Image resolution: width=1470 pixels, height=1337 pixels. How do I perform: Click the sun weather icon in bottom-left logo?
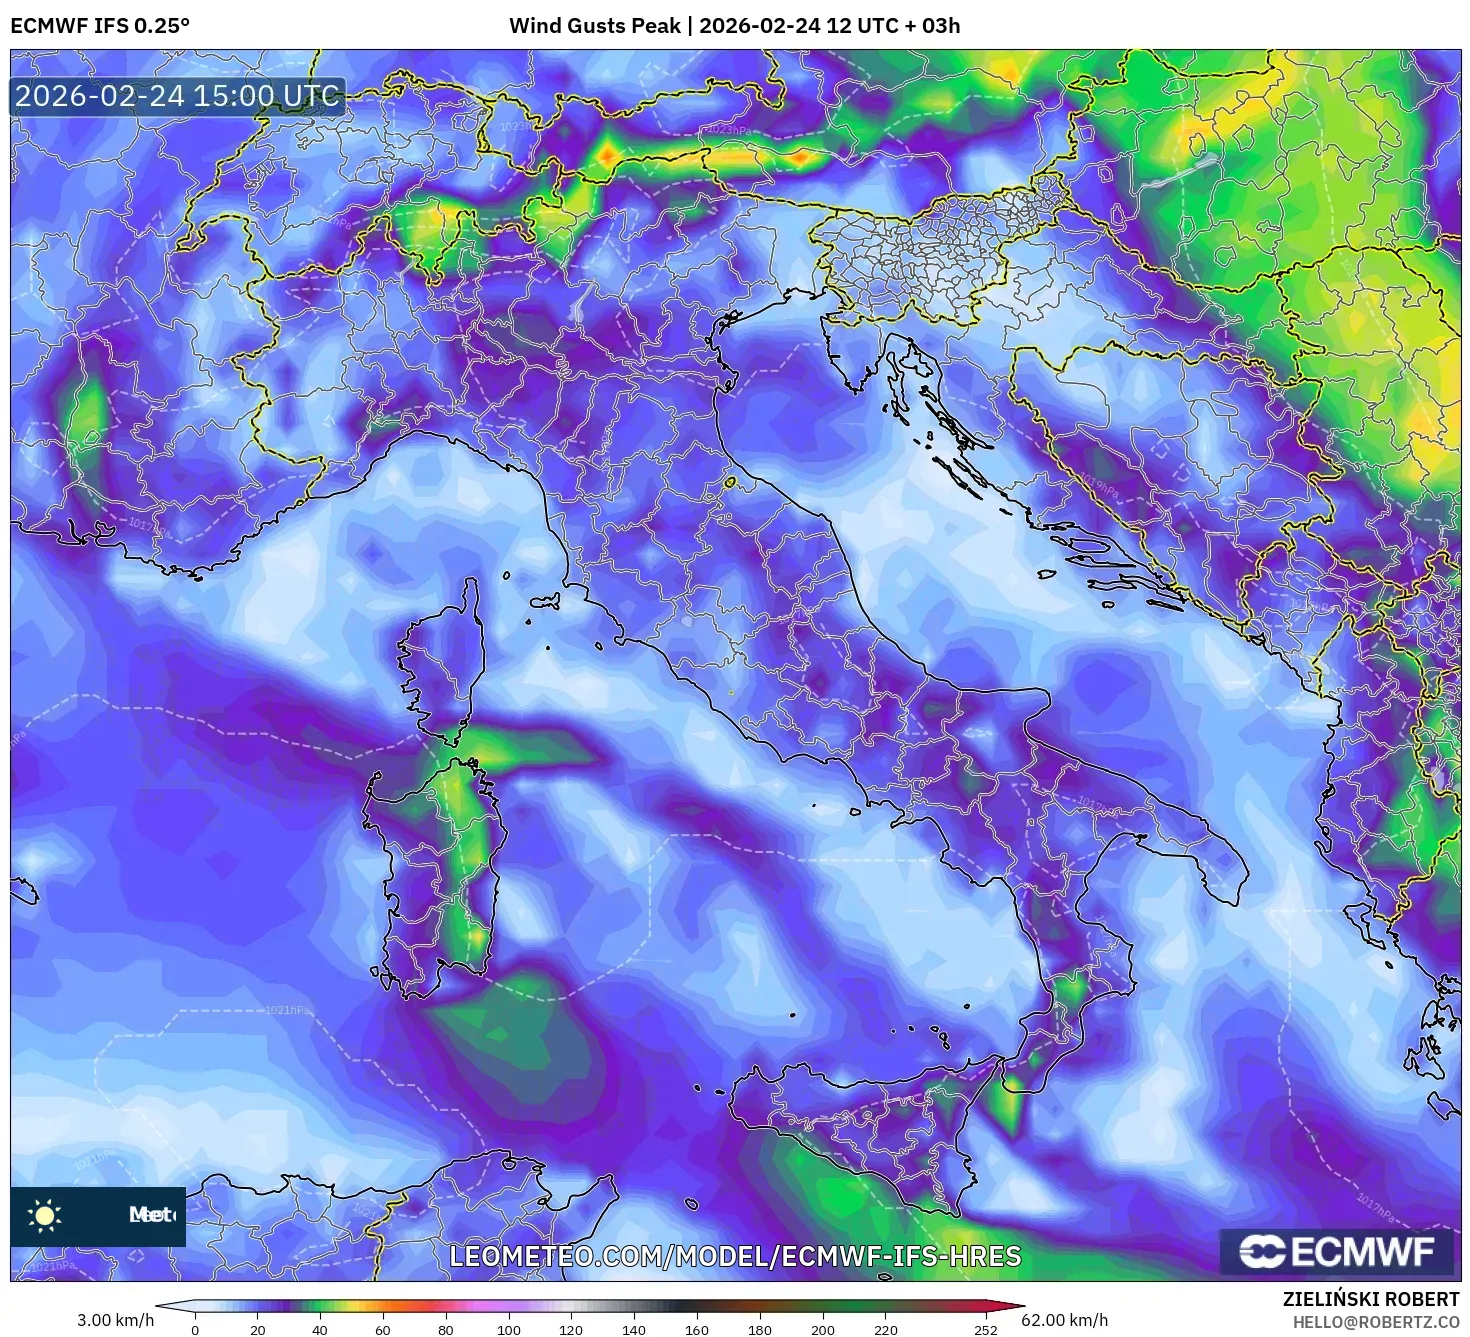45,1216
